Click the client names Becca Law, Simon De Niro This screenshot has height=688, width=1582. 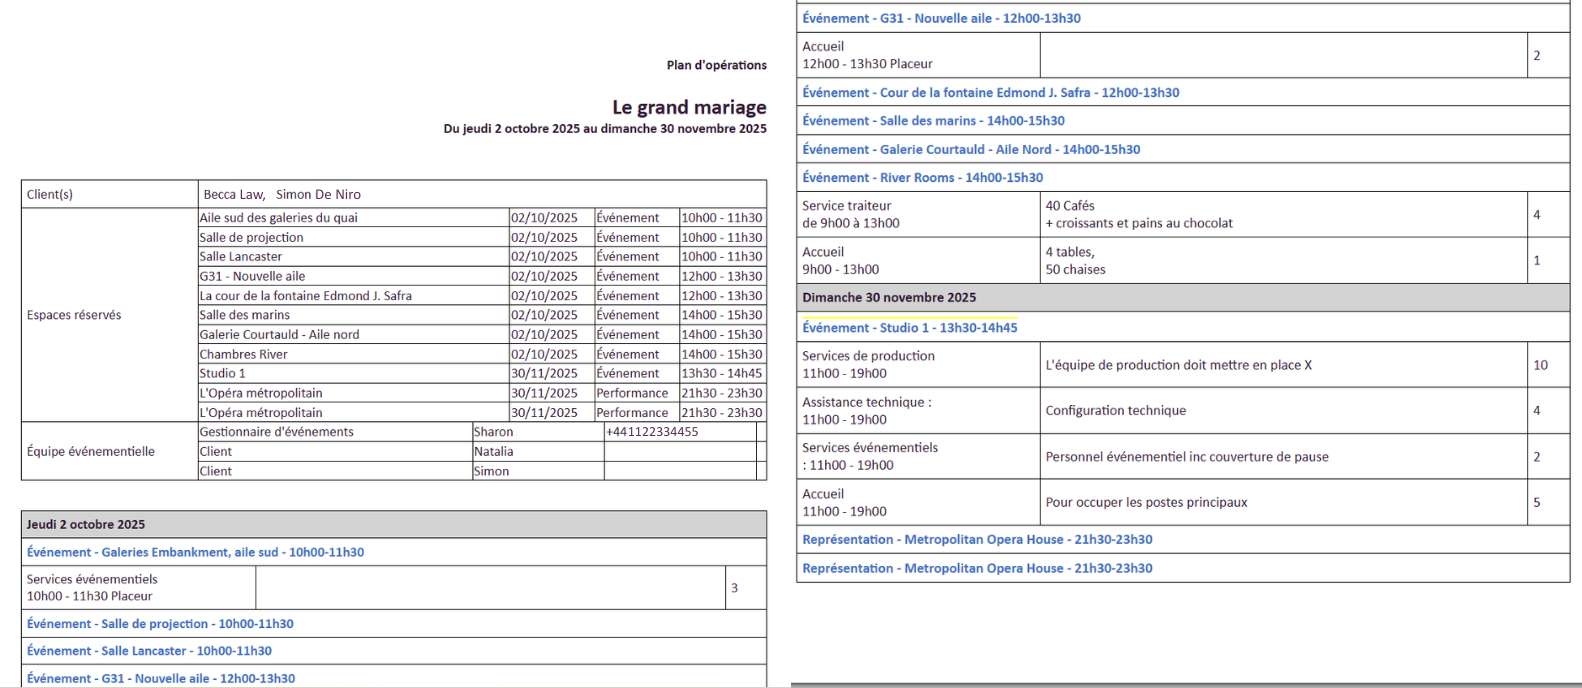[x=282, y=195]
